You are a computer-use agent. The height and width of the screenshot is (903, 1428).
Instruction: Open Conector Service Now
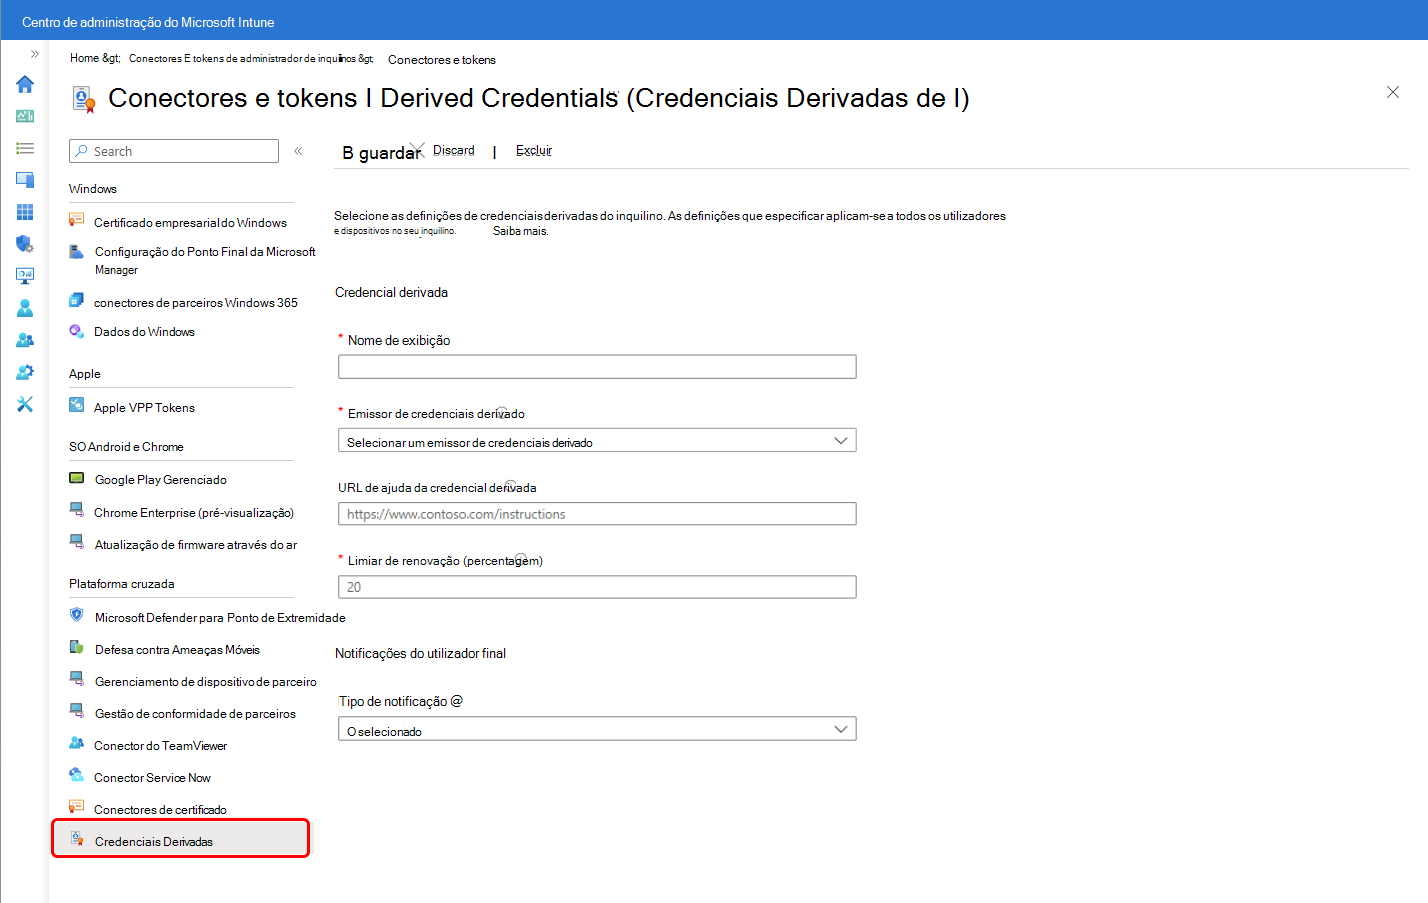click(x=152, y=777)
